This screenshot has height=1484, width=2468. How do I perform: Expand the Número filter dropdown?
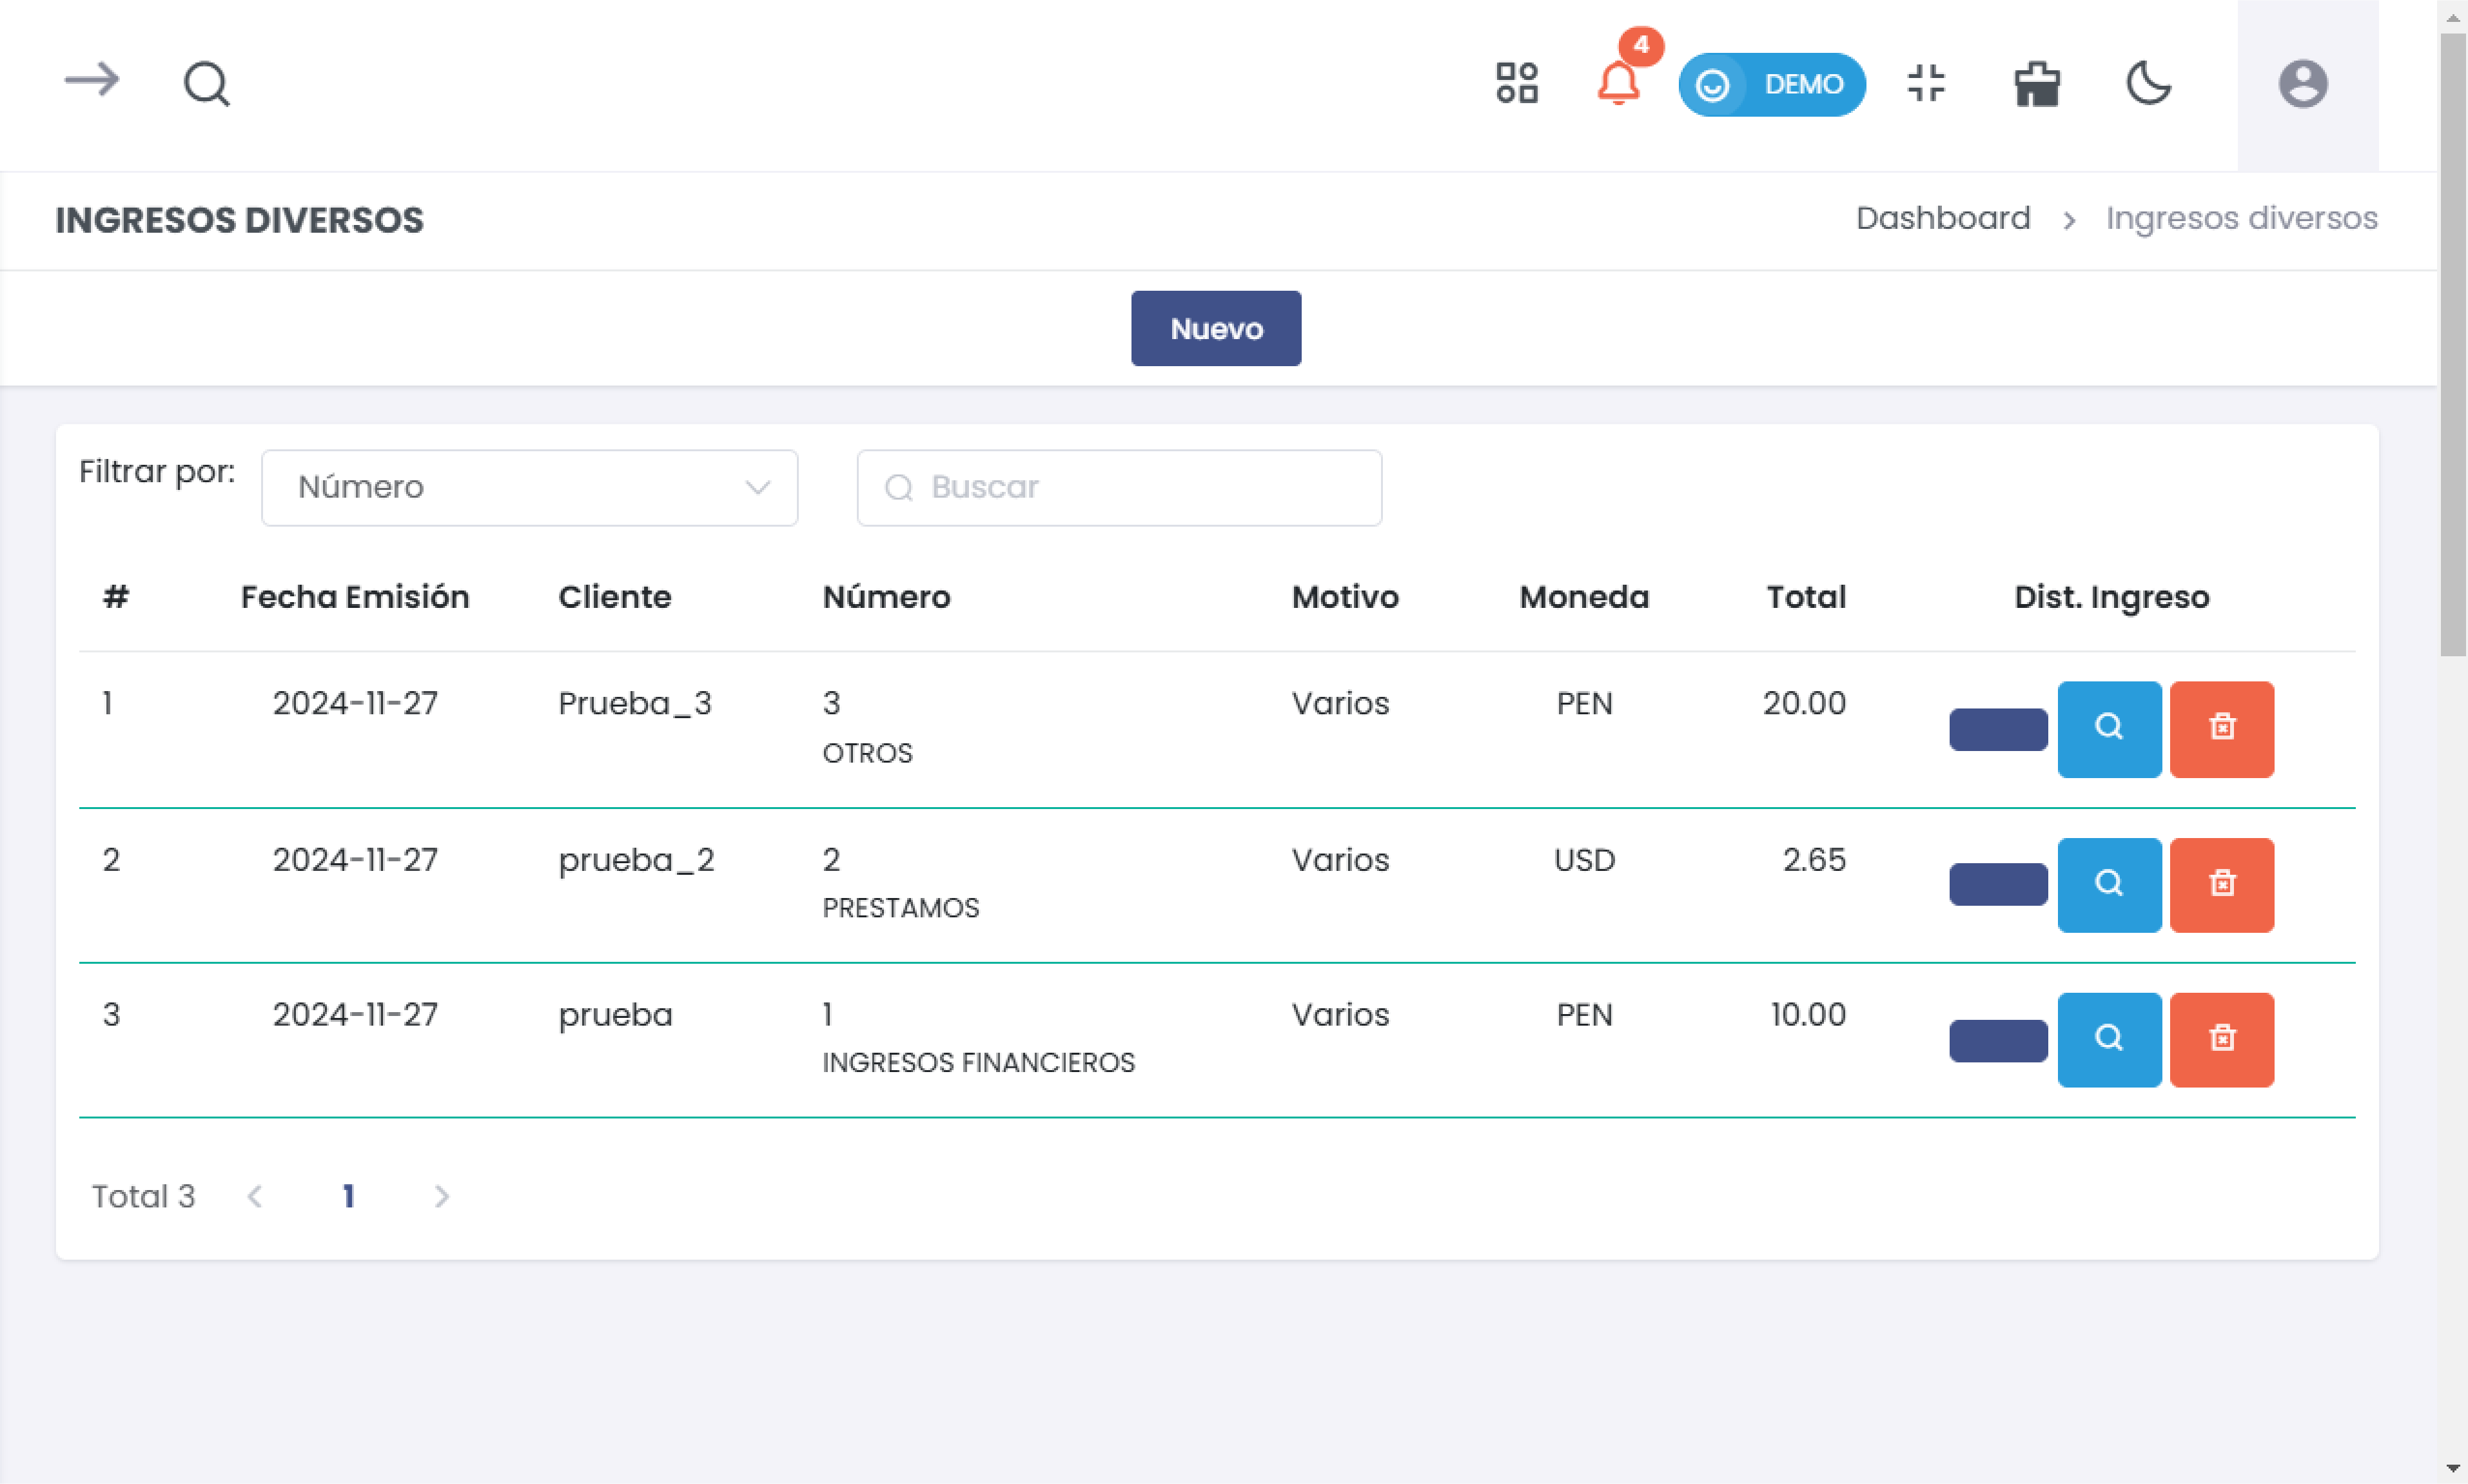click(529, 487)
